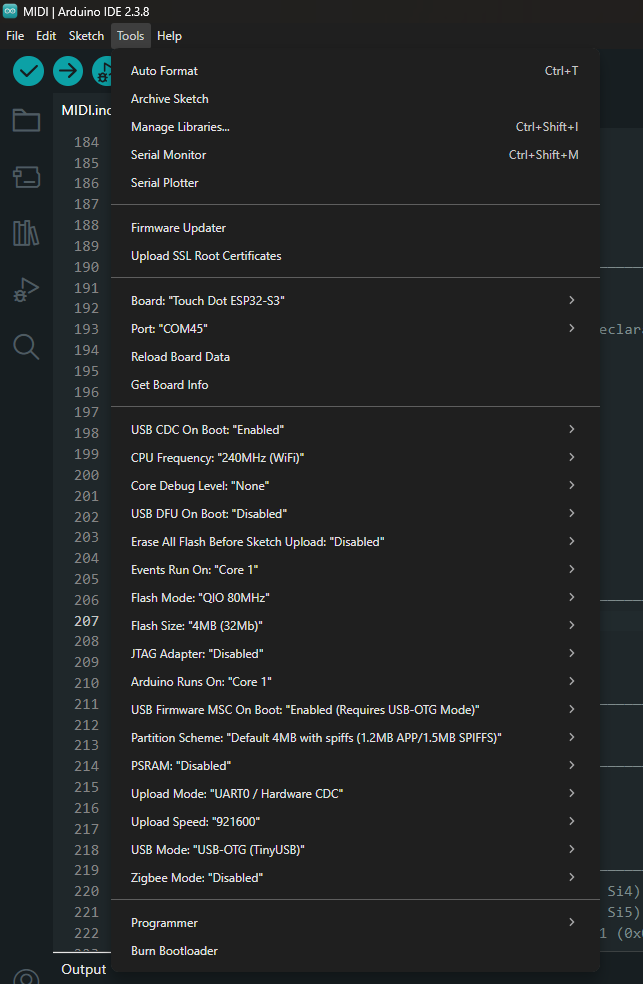Image resolution: width=643 pixels, height=984 pixels.
Task: Click line number 207 in gutter
Action: pyautogui.click(x=87, y=621)
